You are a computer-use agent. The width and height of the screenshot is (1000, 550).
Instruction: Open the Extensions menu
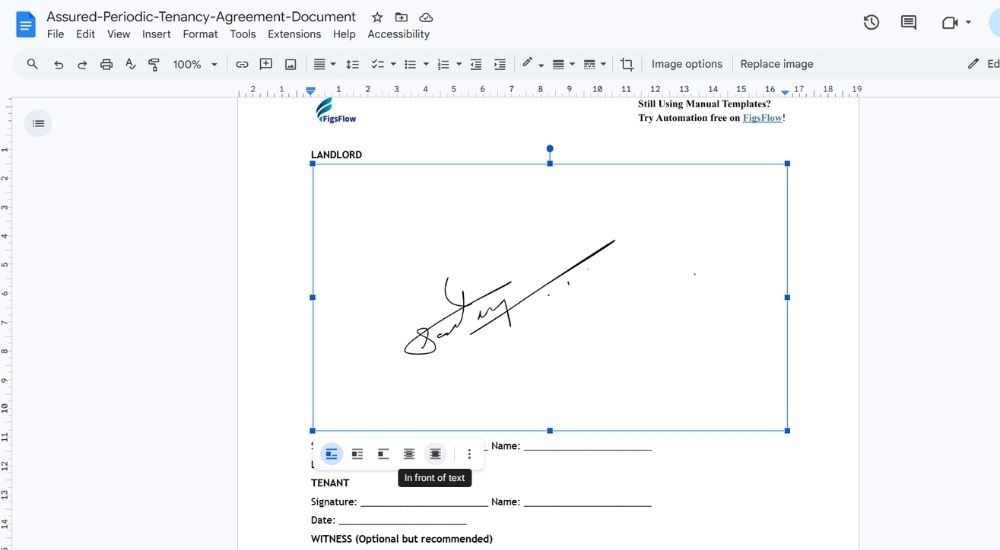coord(294,34)
